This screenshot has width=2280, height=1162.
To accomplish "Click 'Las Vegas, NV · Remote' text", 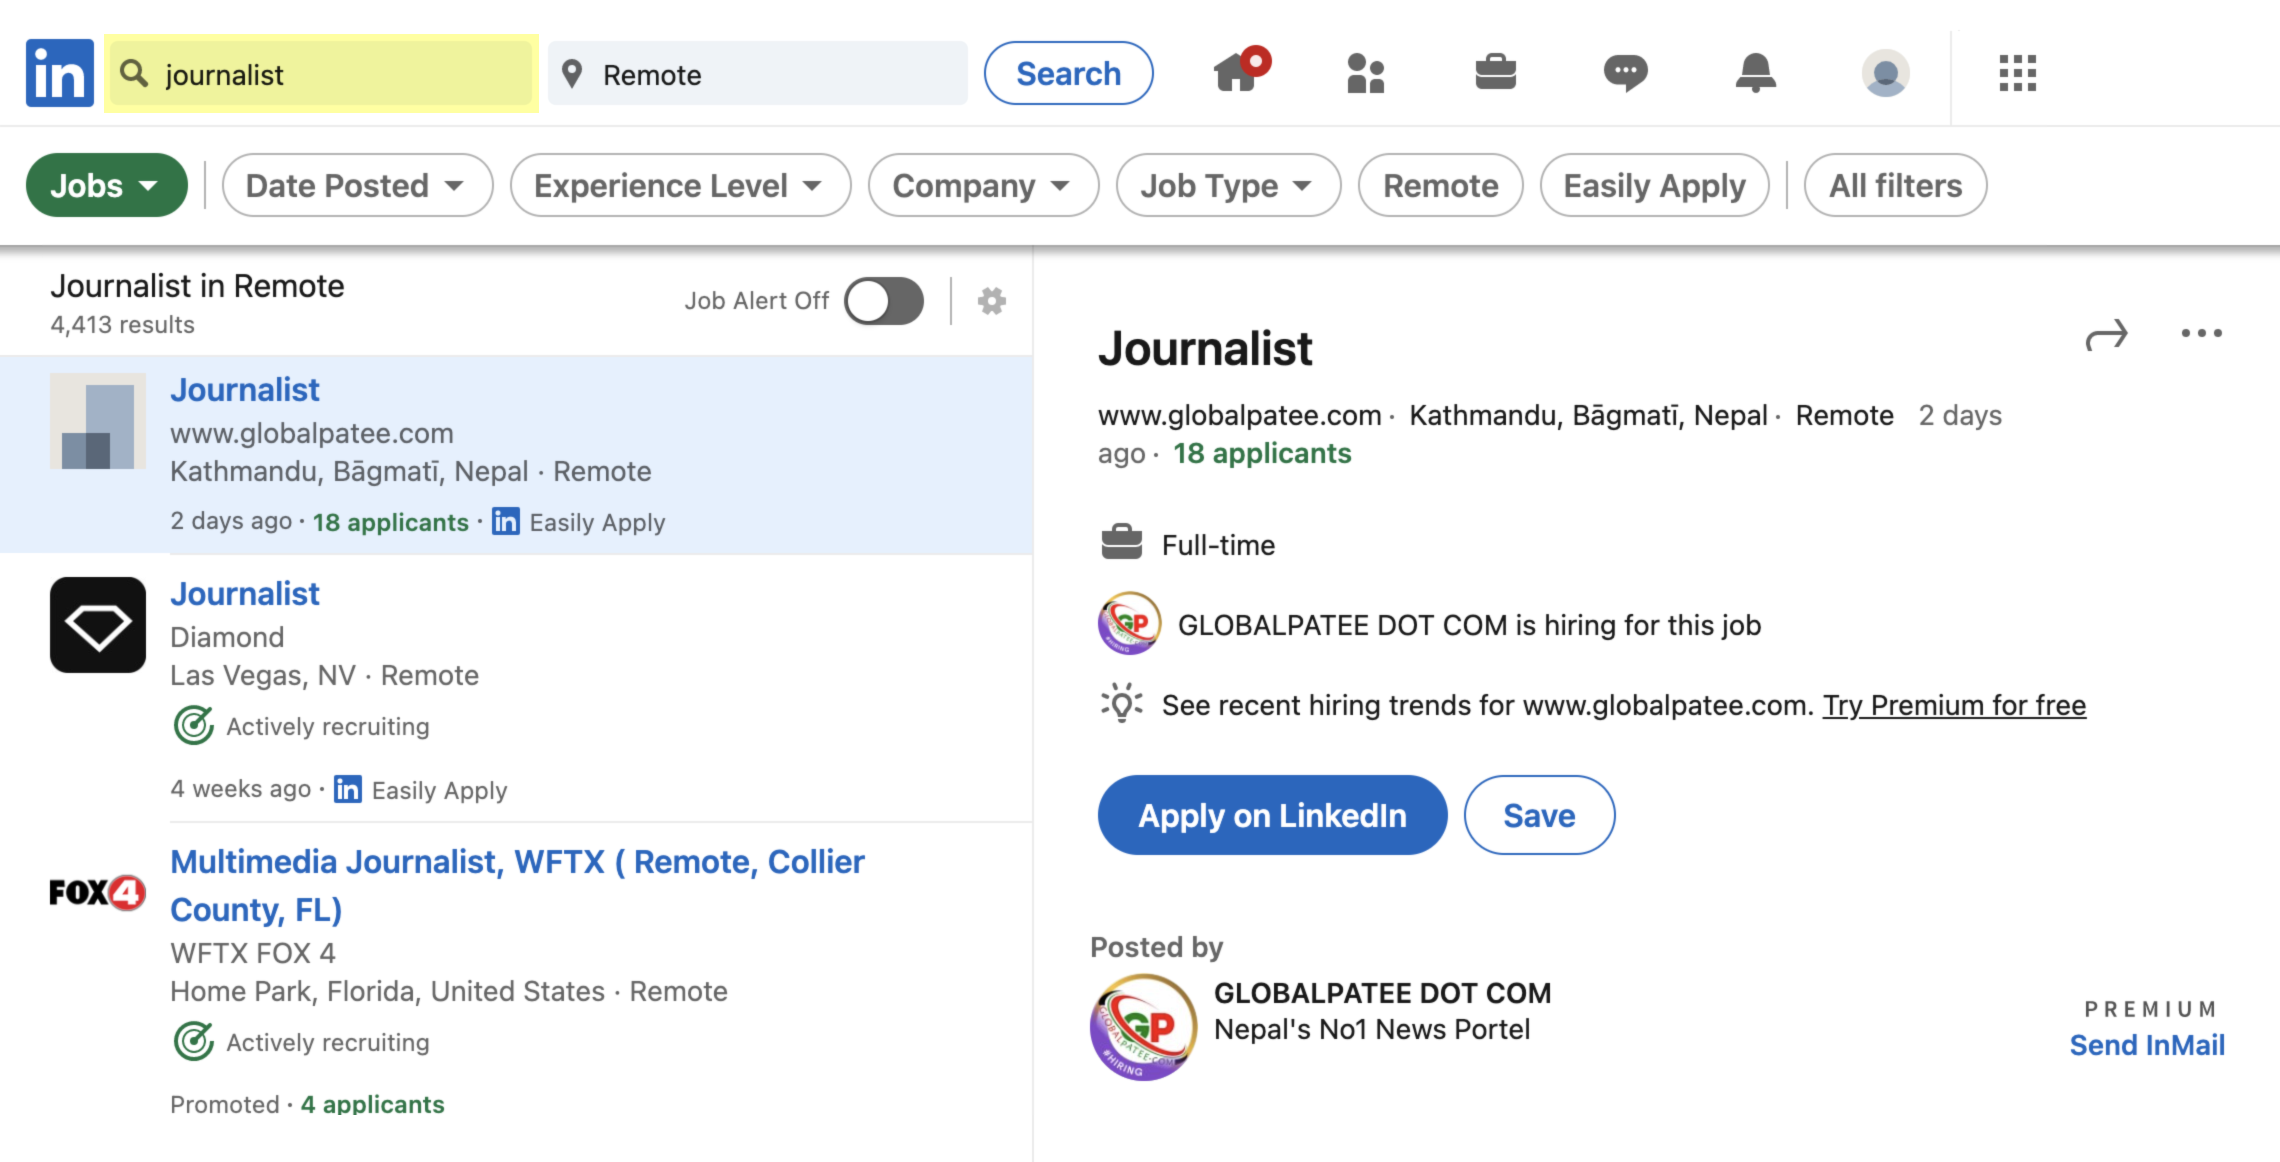I will pos(324,675).
